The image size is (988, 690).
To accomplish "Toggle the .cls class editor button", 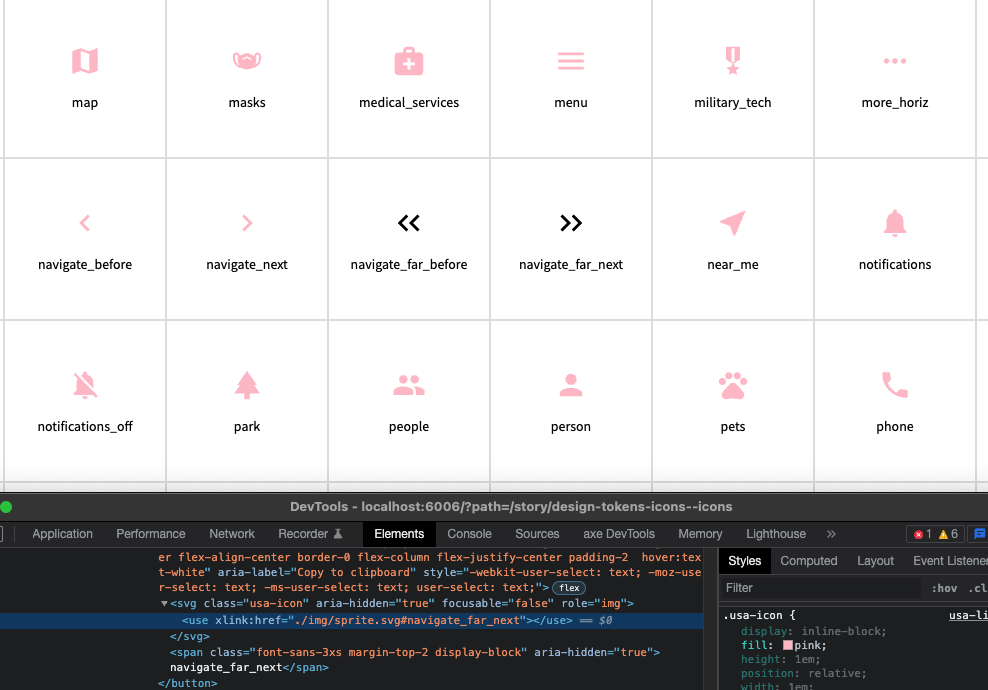I will click(977, 588).
